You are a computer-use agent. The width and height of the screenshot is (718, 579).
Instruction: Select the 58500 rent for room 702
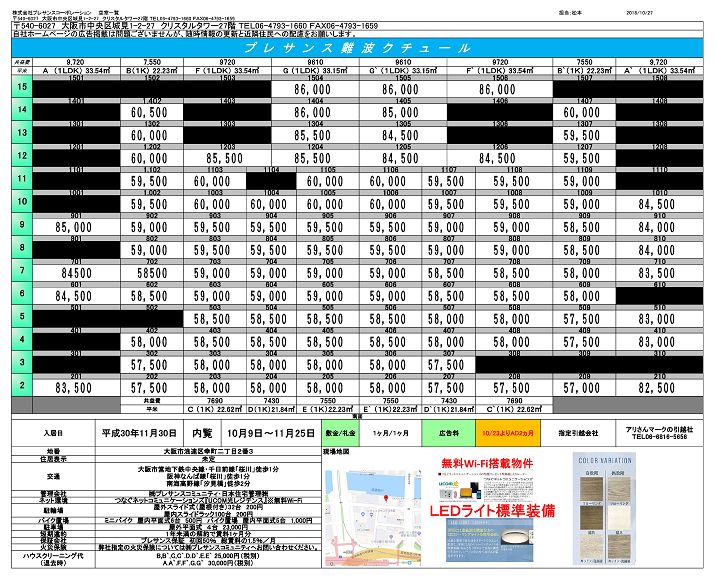click(152, 273)
